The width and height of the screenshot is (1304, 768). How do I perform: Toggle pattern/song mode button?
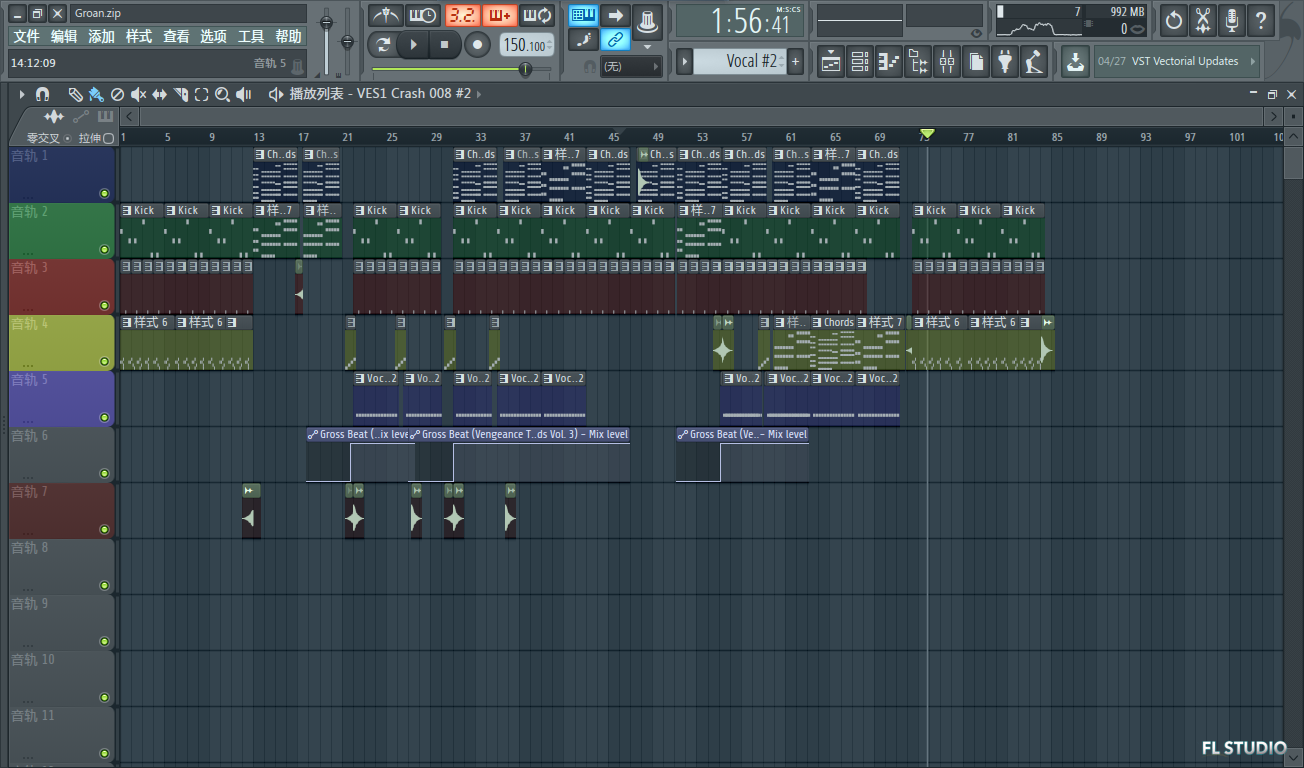pos(383,44)
